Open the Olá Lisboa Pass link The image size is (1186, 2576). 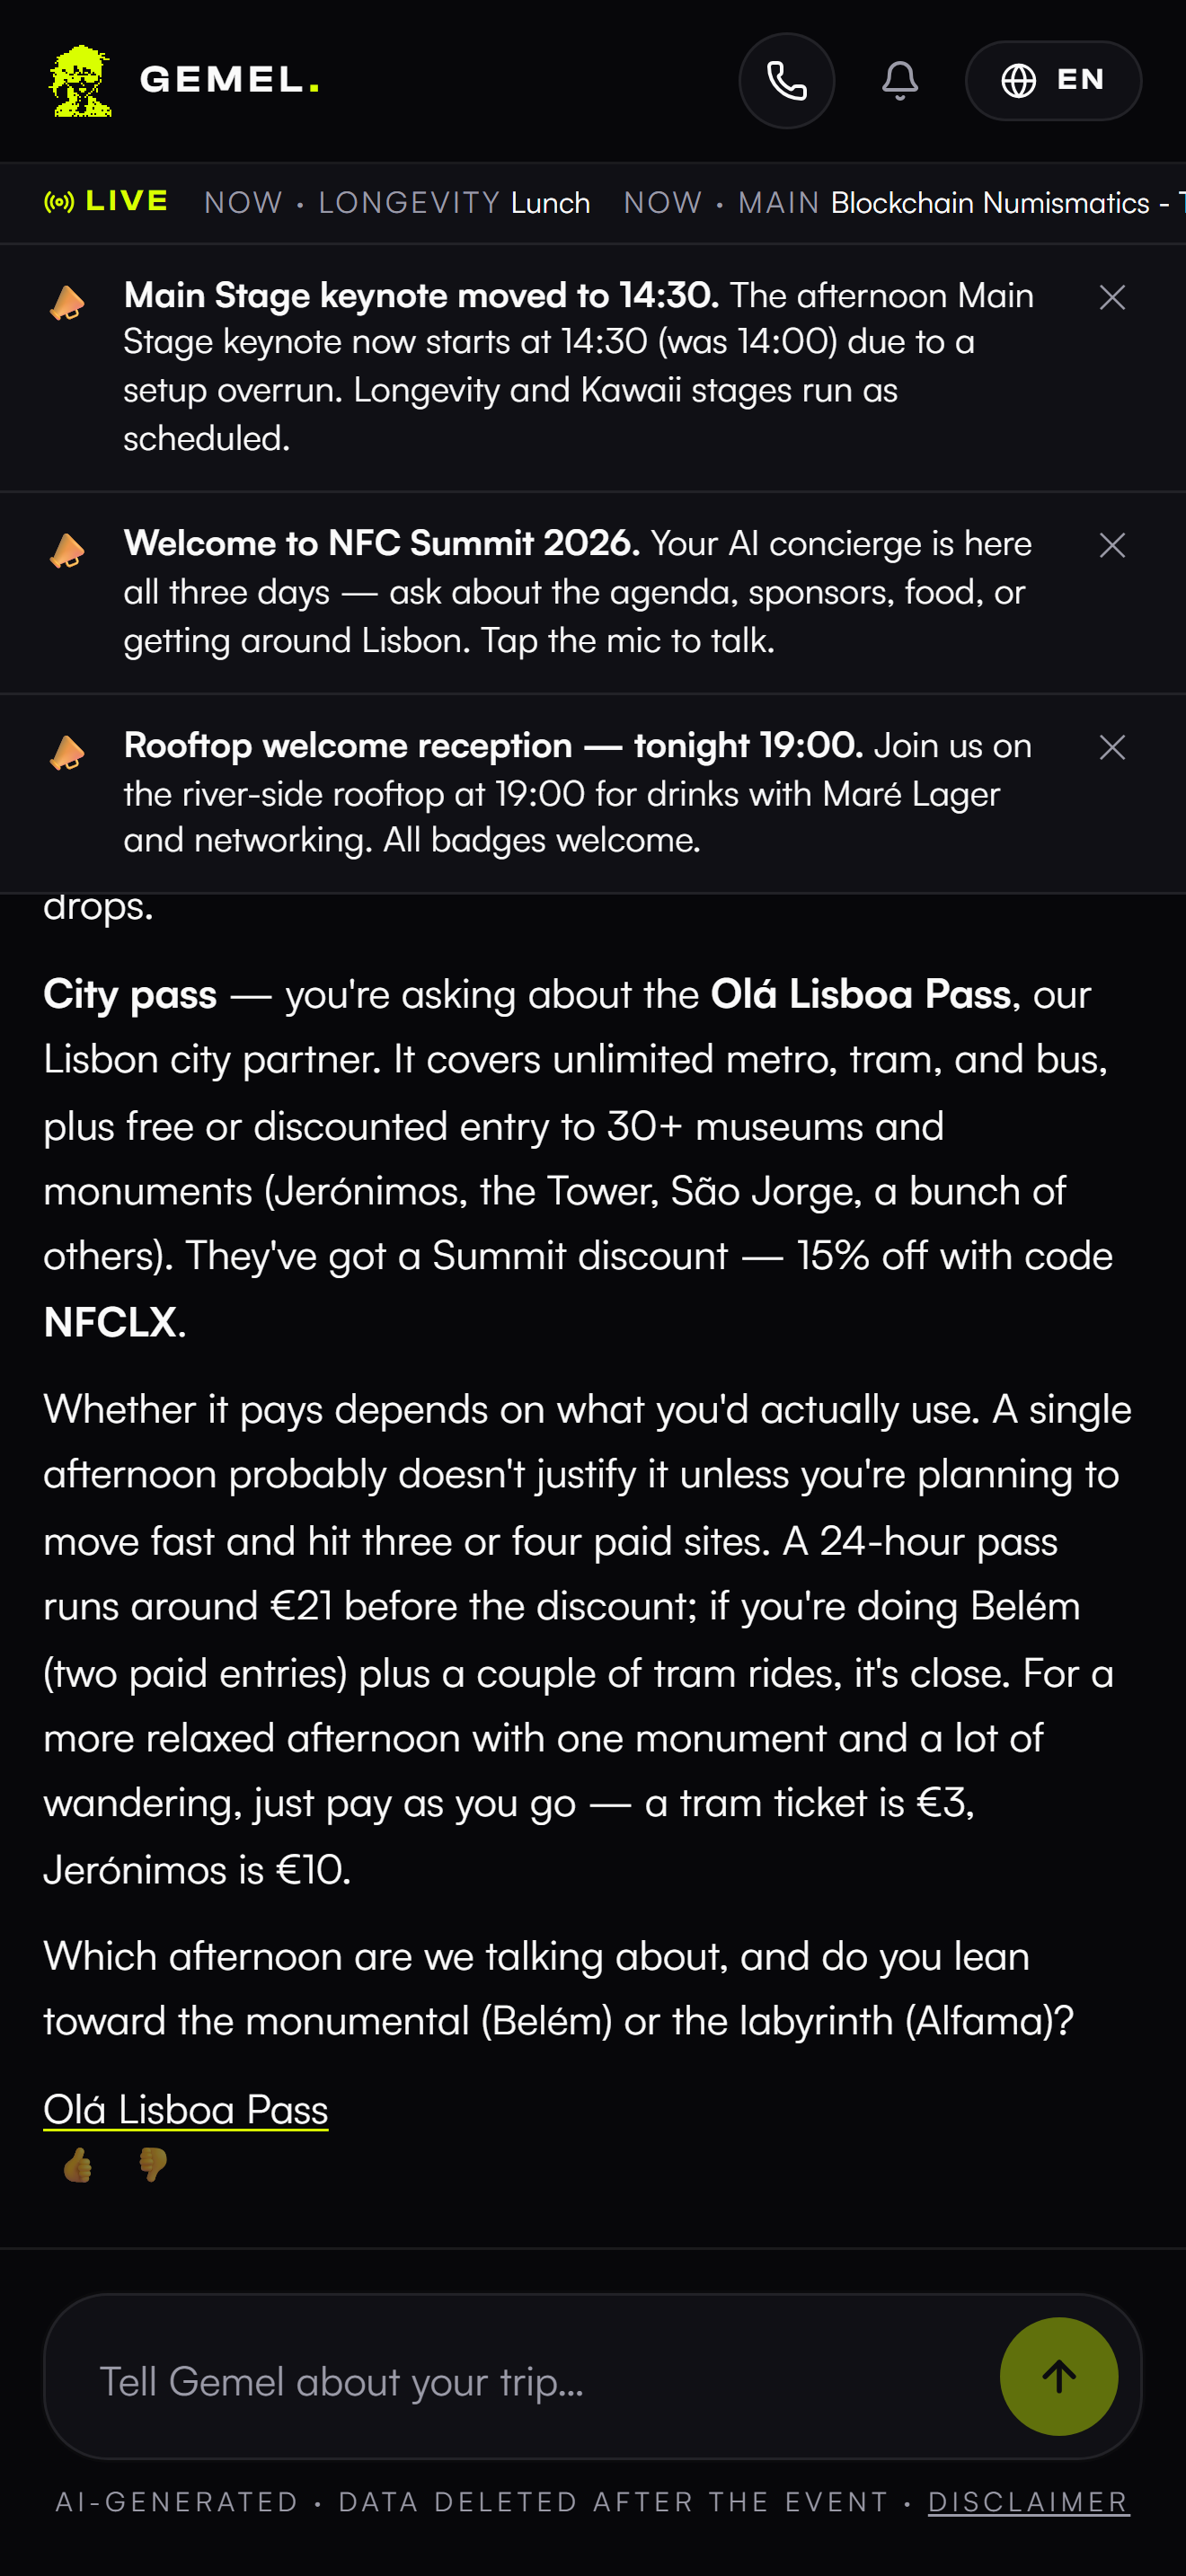point(186,2109)
